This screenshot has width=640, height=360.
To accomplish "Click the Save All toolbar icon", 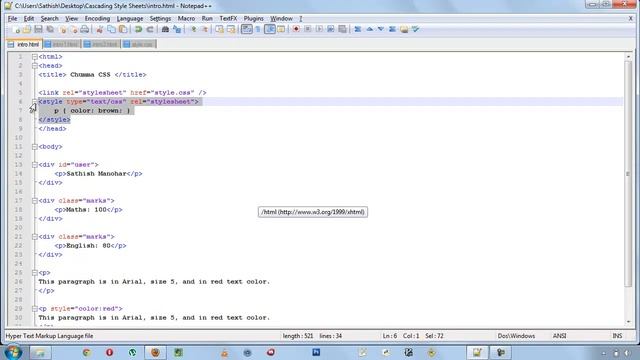I will [50, 29].
